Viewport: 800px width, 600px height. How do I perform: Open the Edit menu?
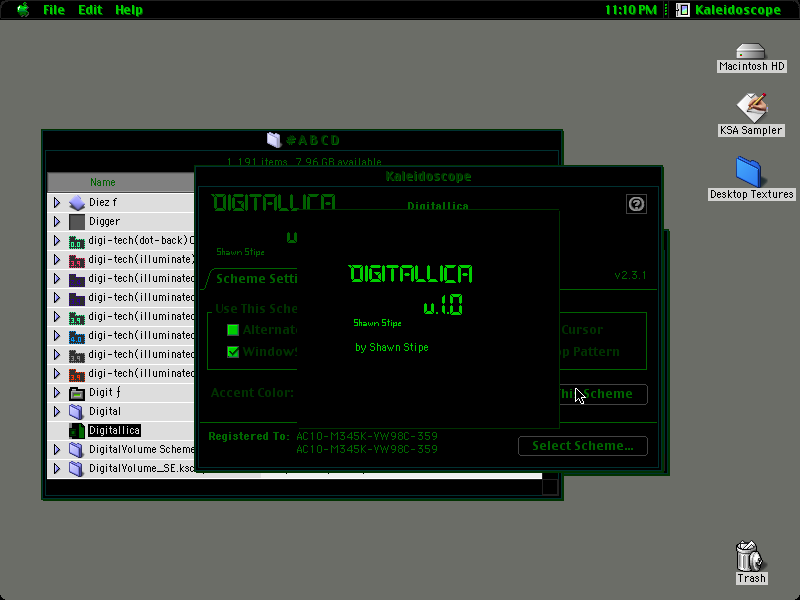[90, 10]
